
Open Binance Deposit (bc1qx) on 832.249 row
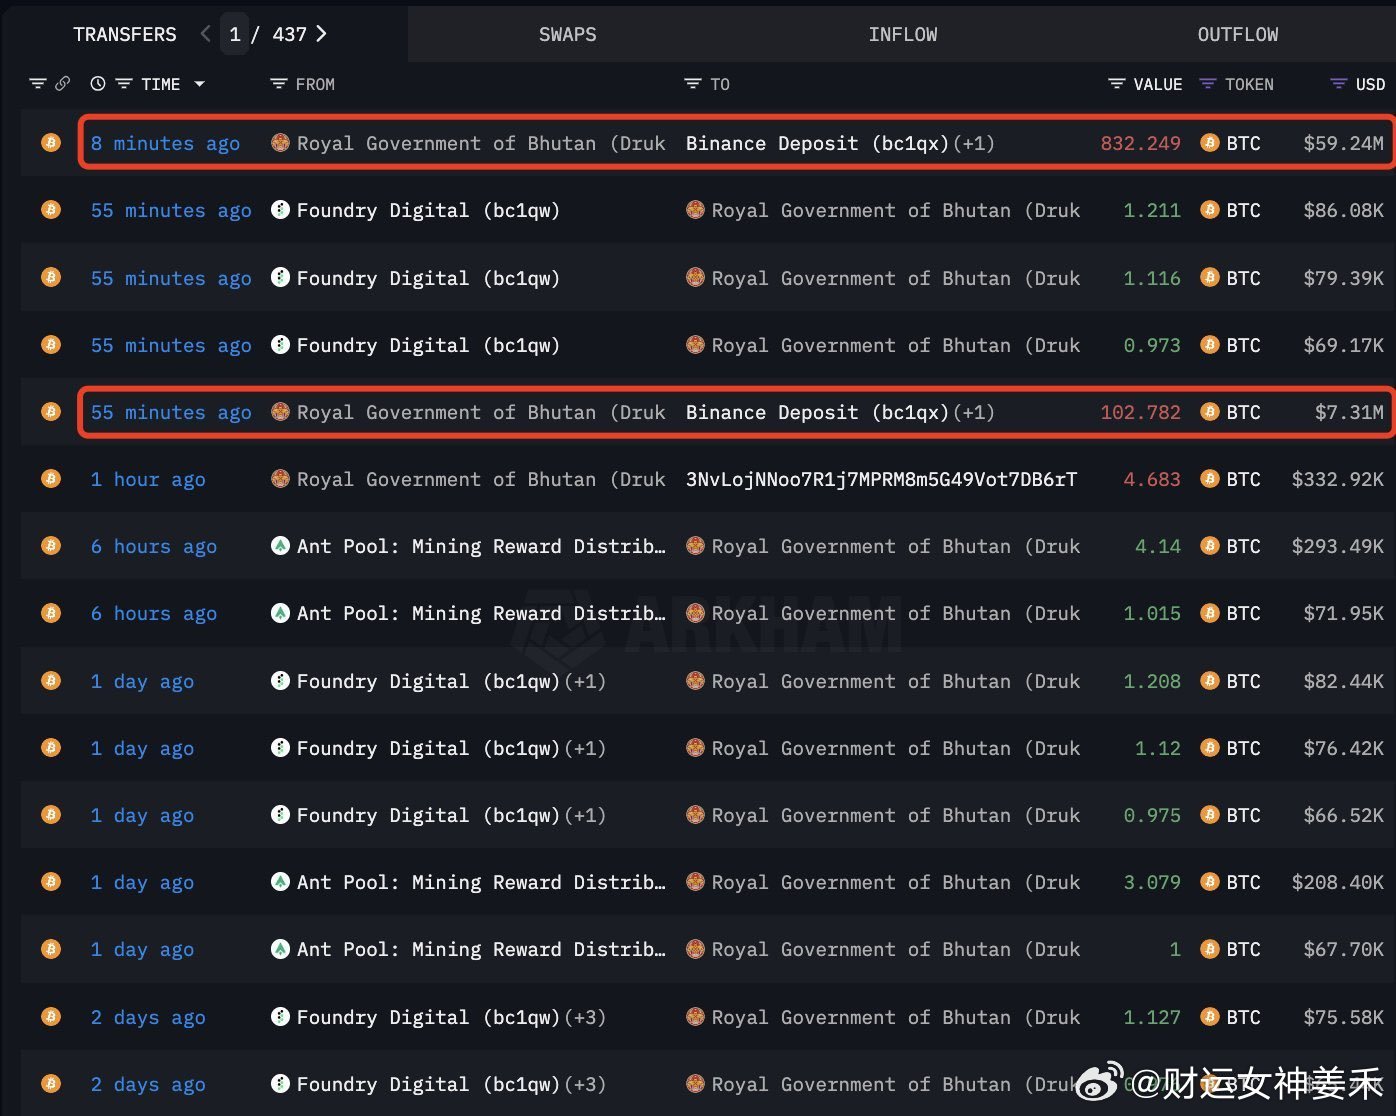tap(817, 143)
